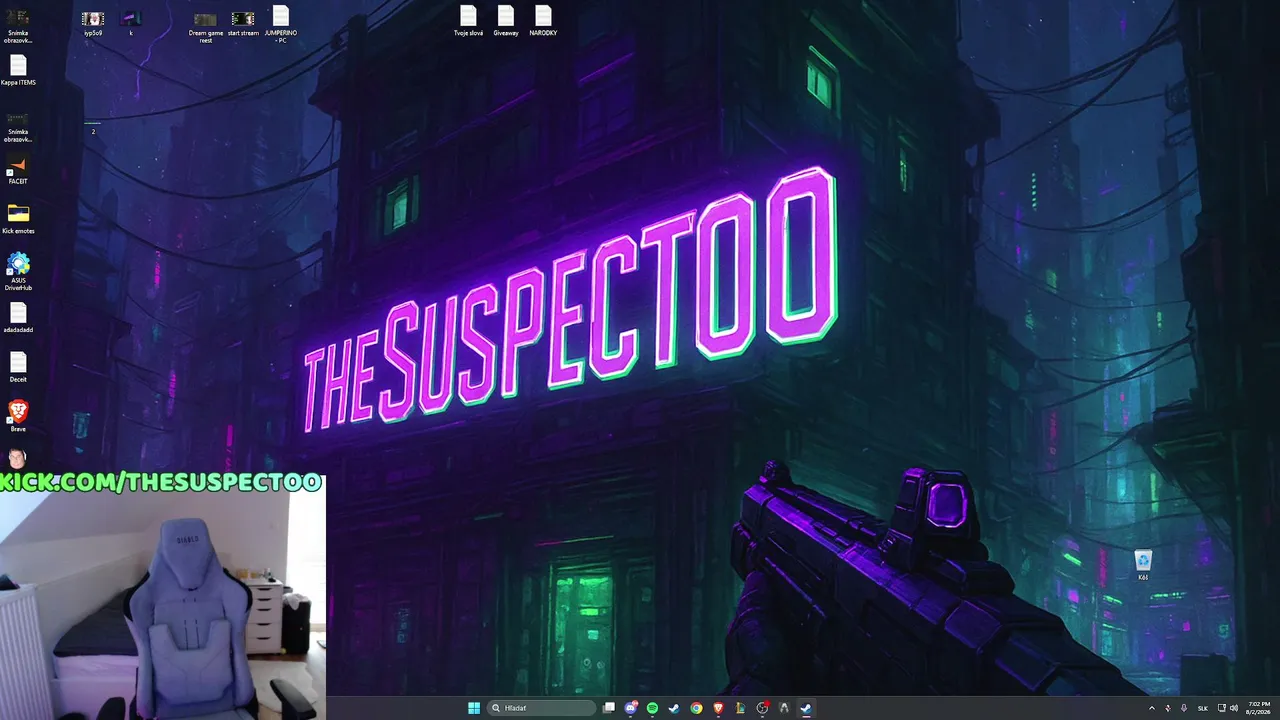1280x720 pixels.
Task: Select the Kick emotes folder
Action: click(18, 218)
